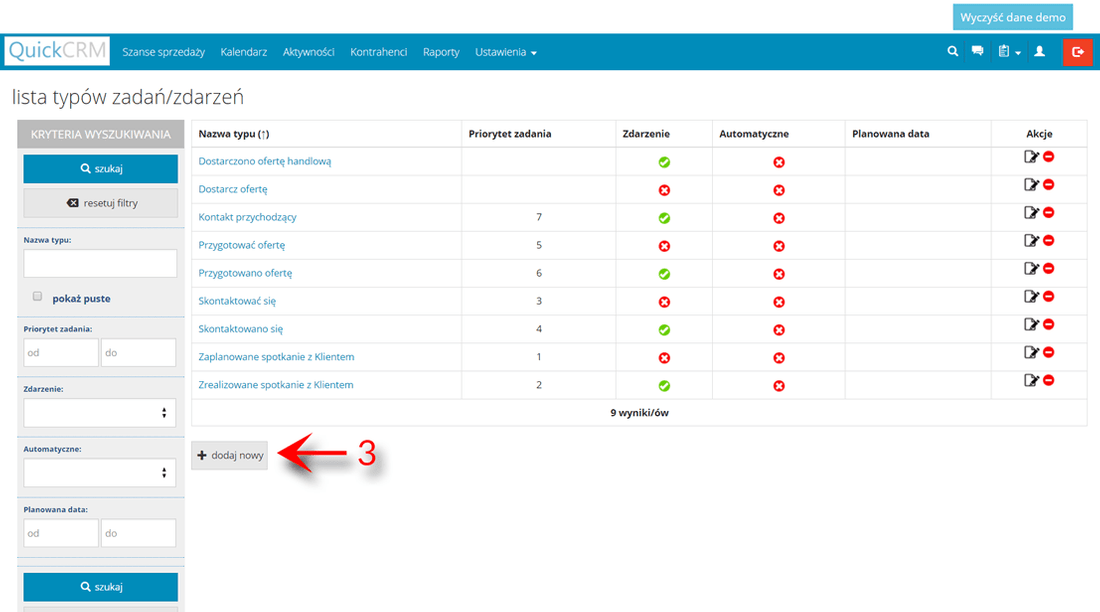Switch to the Kontrahenci section

pos(378,51)
